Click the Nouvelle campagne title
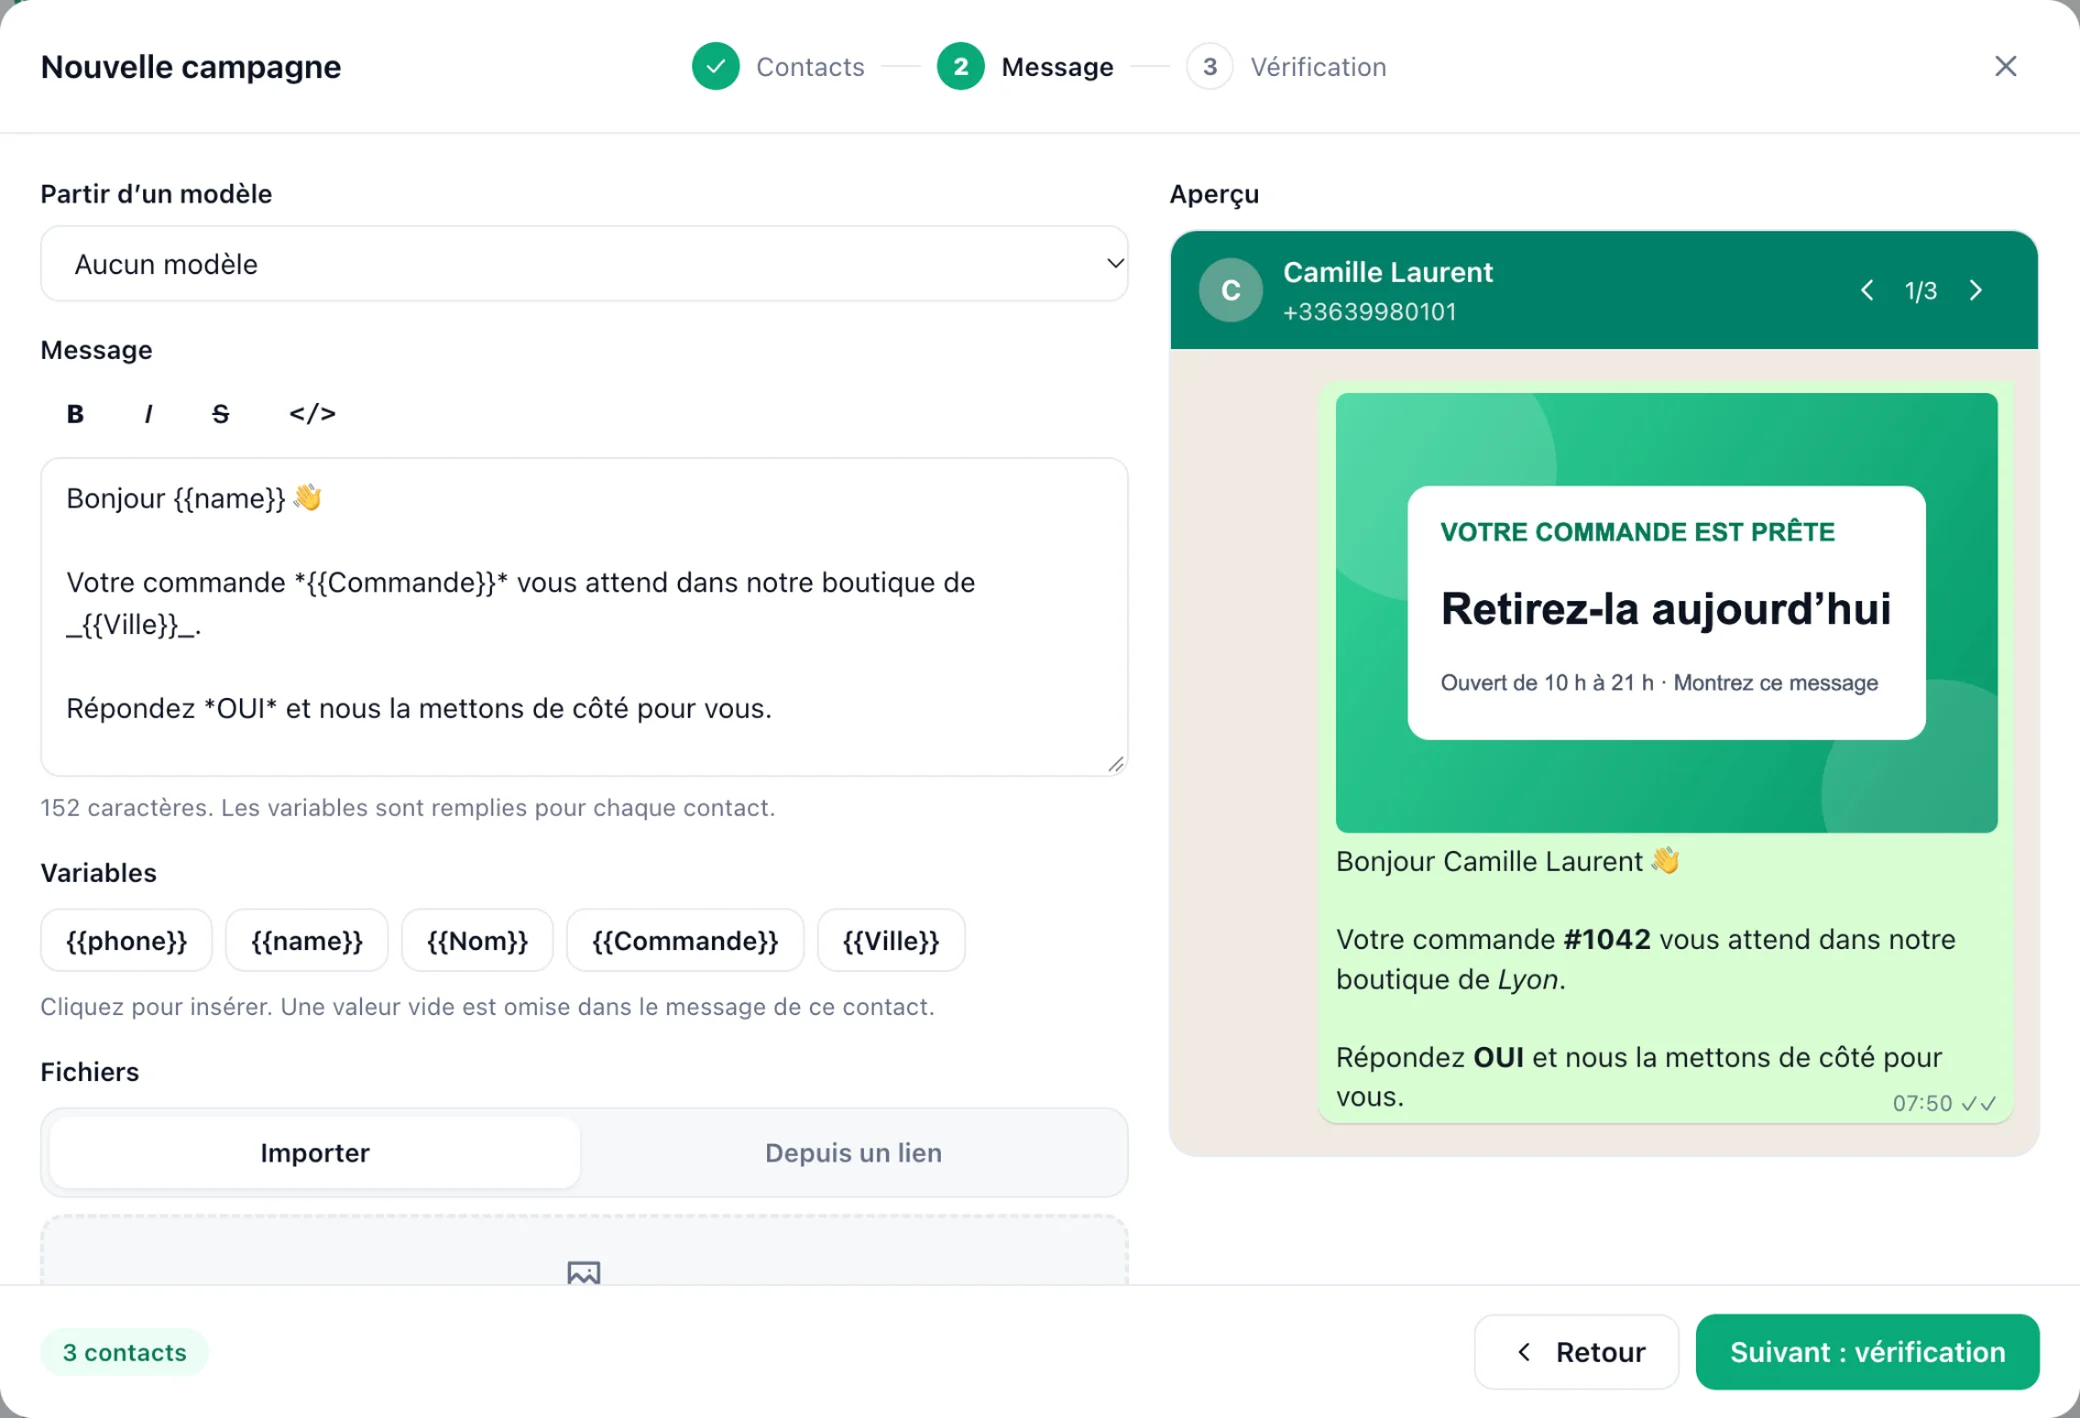Image resolution: width=2080 pixels, height=1418 pixels. pos(191,67)
